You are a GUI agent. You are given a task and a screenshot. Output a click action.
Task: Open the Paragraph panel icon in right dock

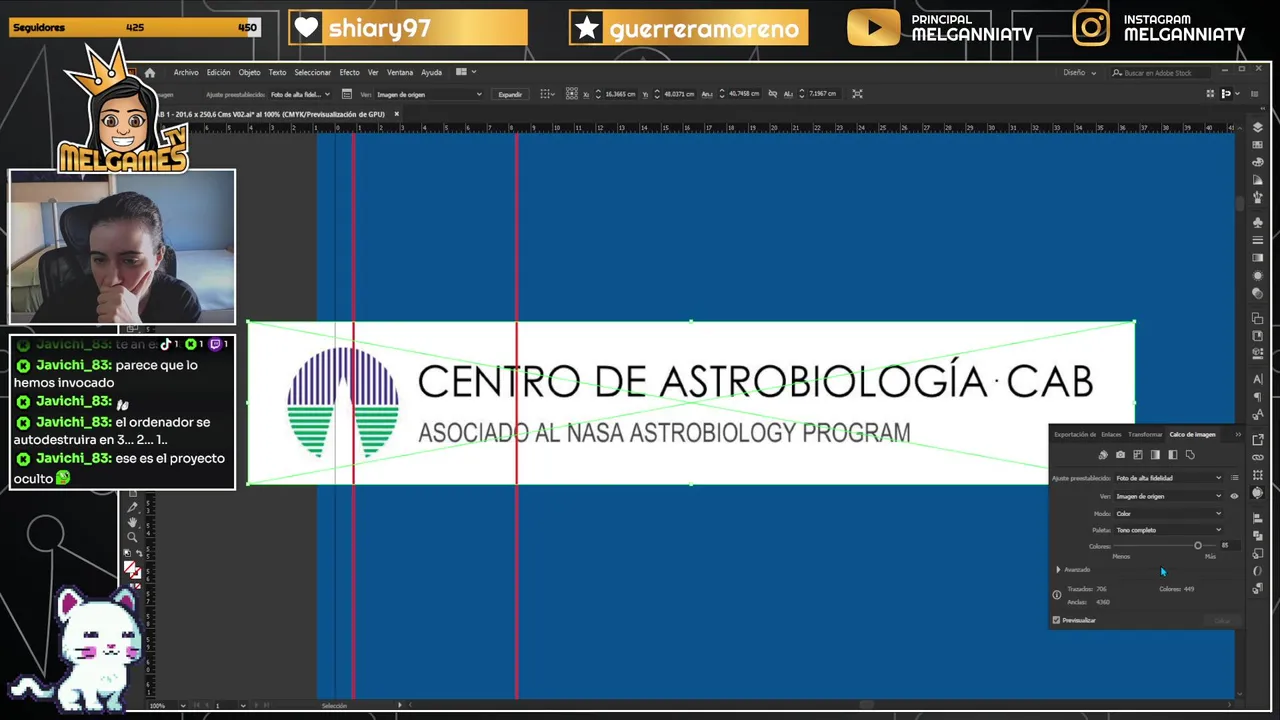point(1258,396)
